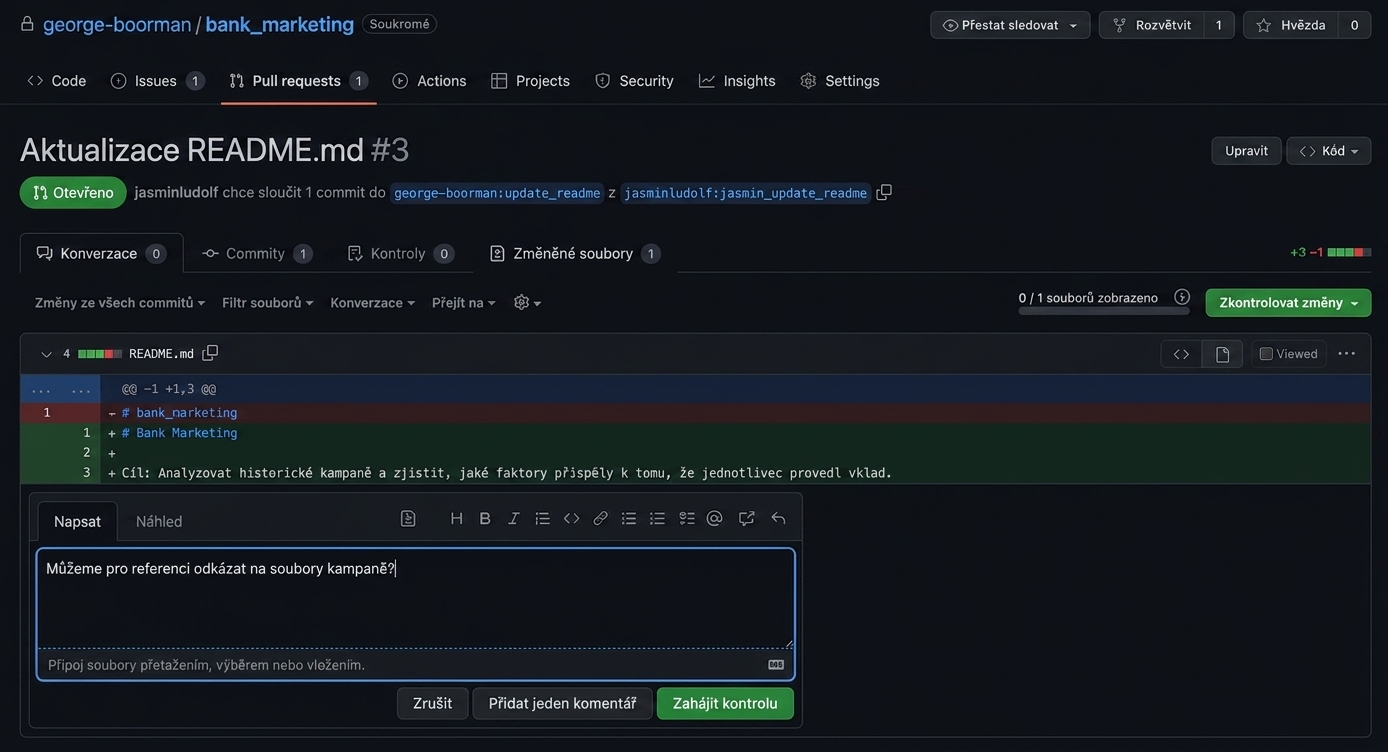Viewport: 1388px width, 752px height.
Task: Click the git pull request icon in Otevřeno badge
Action: (40, 192)
